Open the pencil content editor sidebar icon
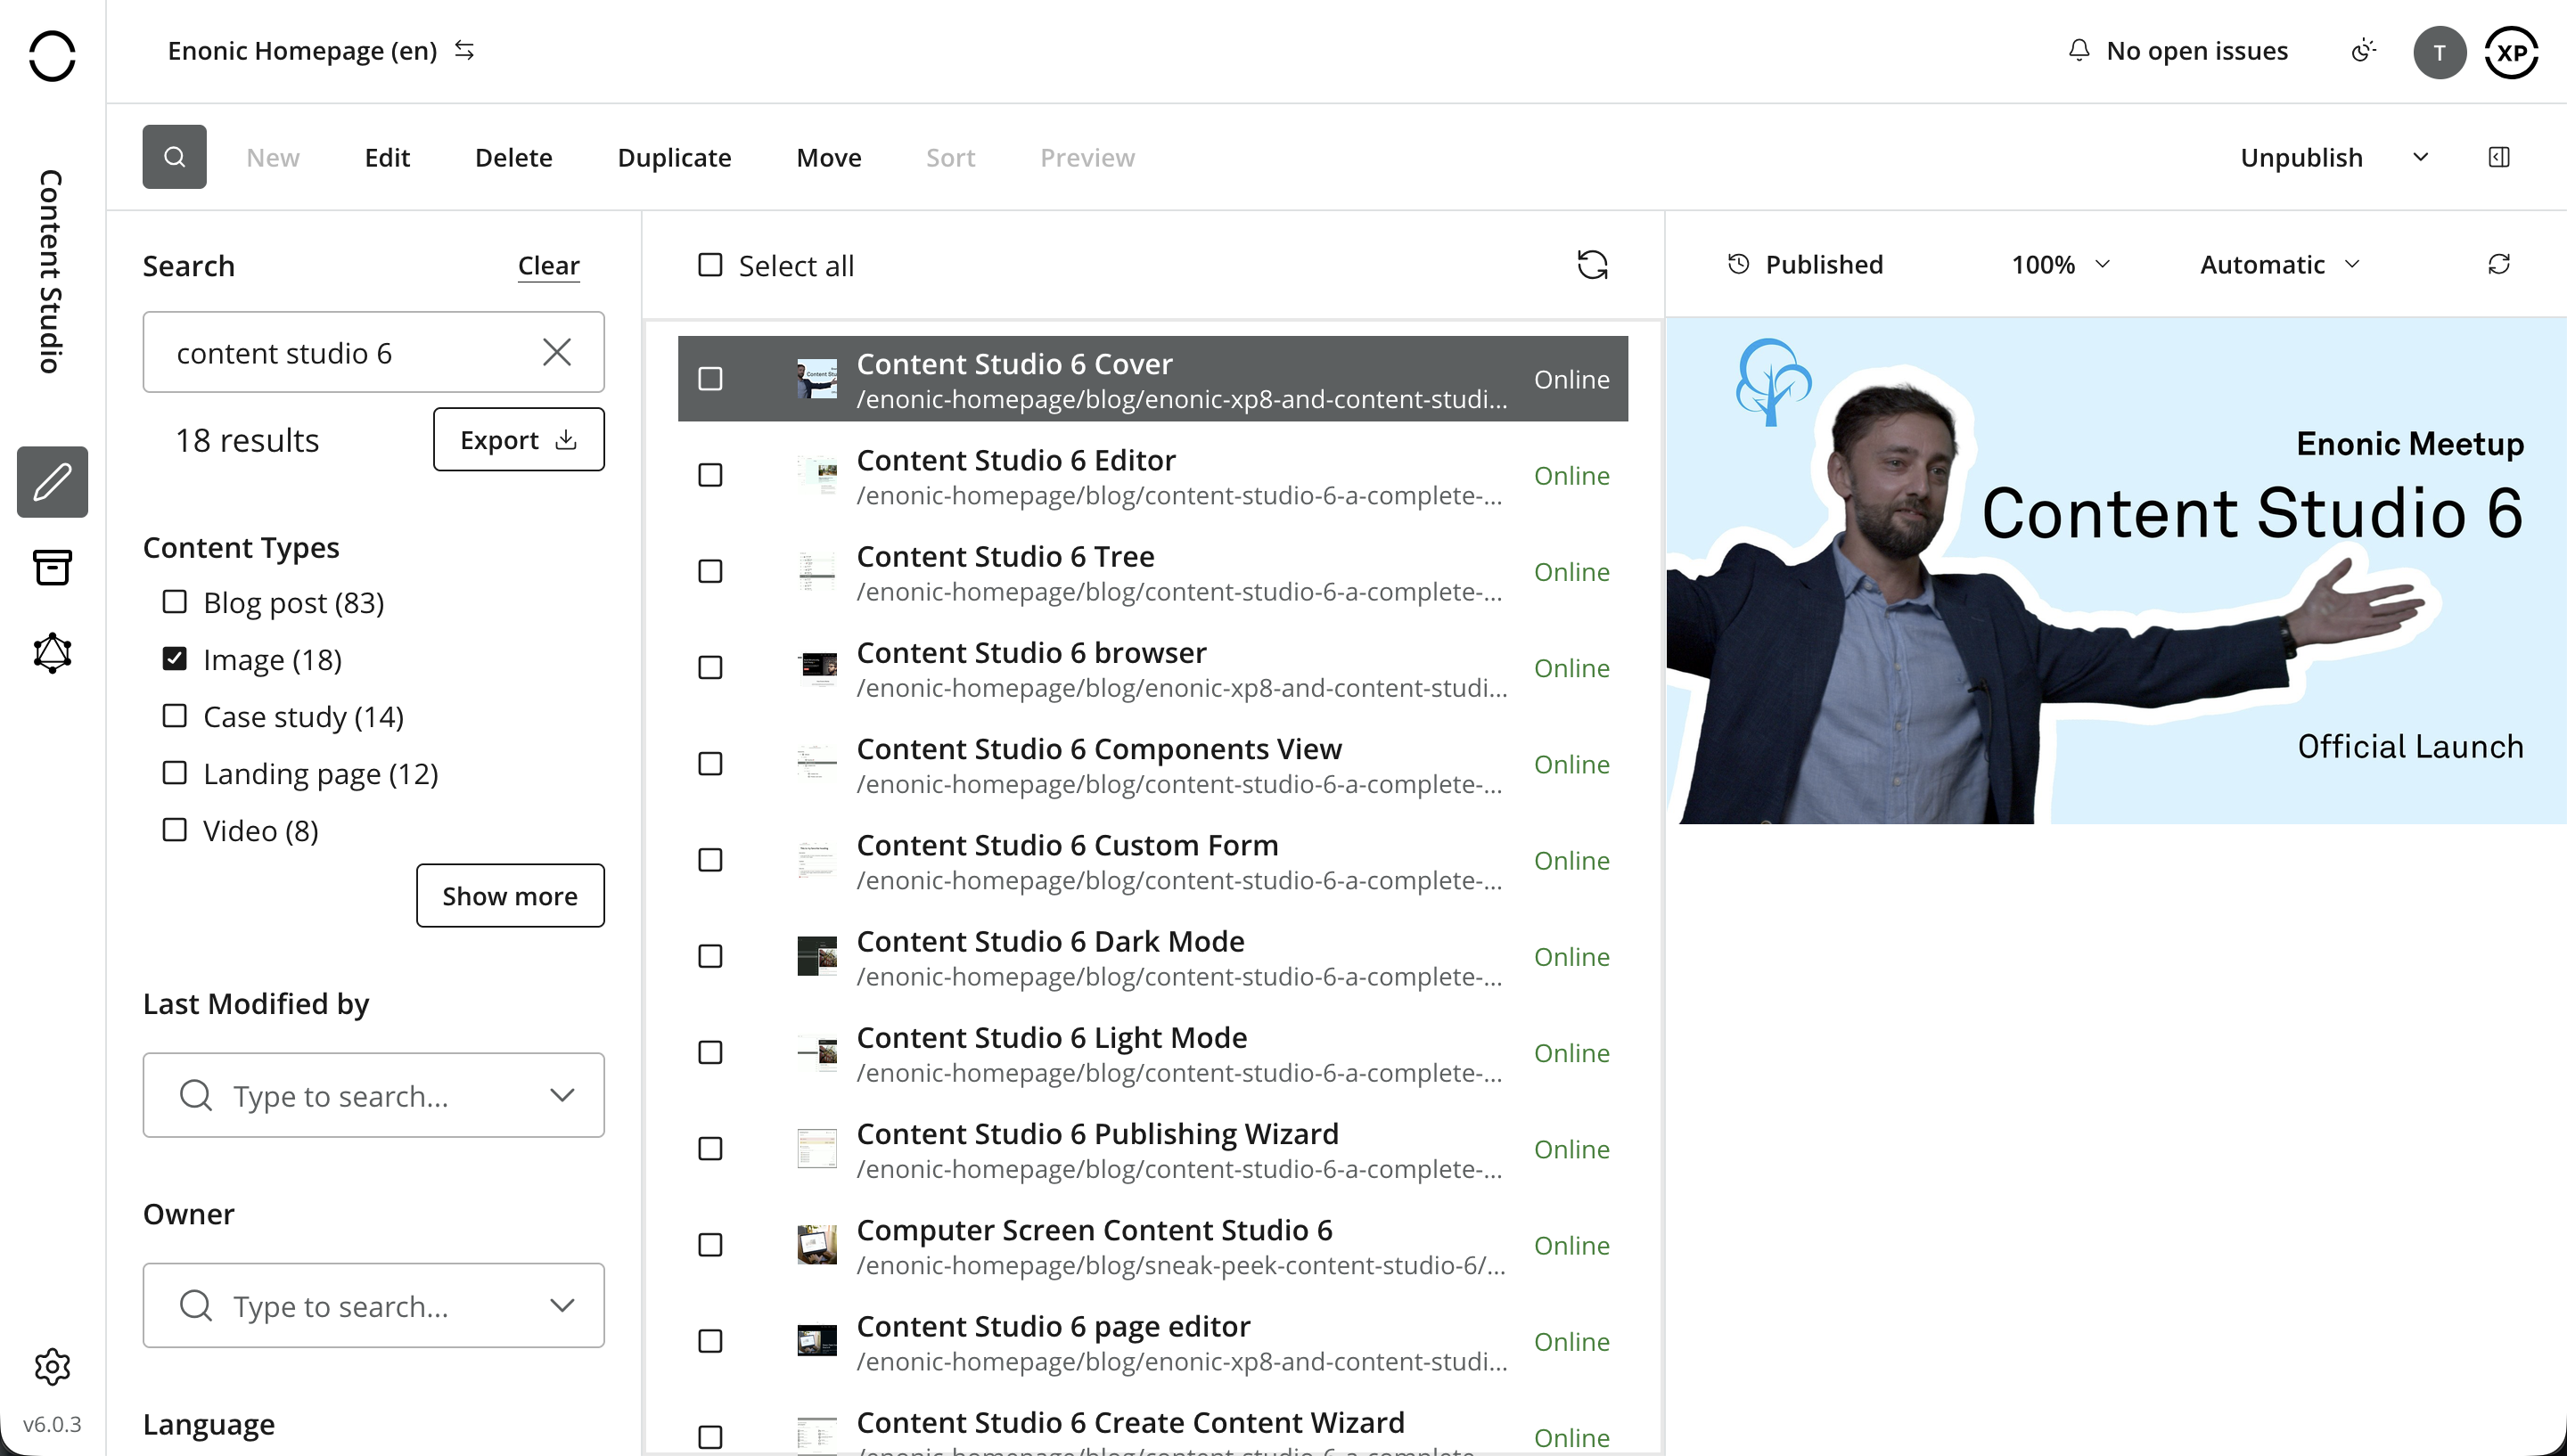This screenshot has height=1456, width=2567. coord(52,482)
